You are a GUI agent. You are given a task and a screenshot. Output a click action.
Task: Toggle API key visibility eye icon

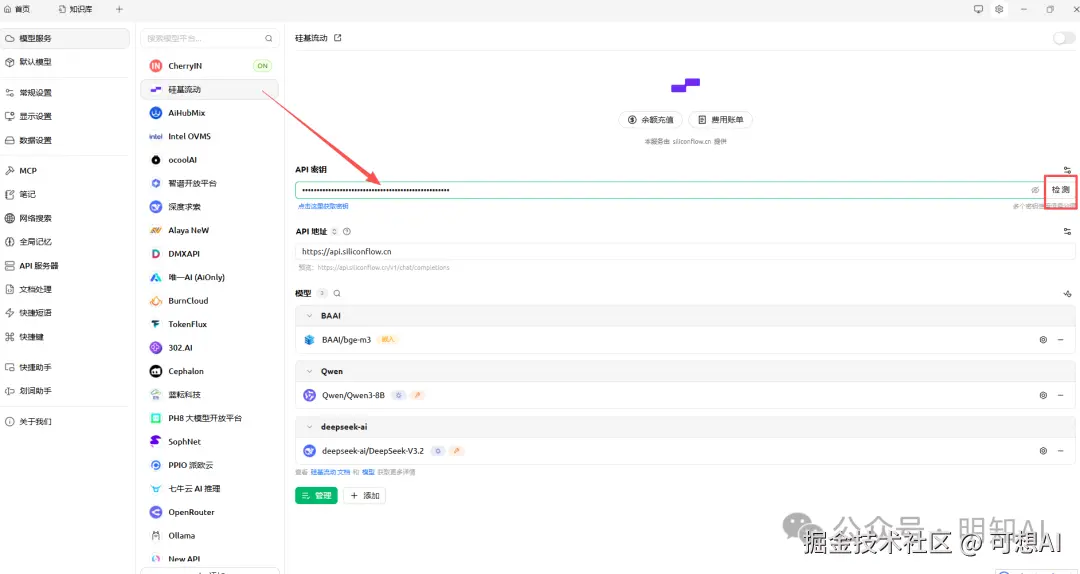(1035, 190)
